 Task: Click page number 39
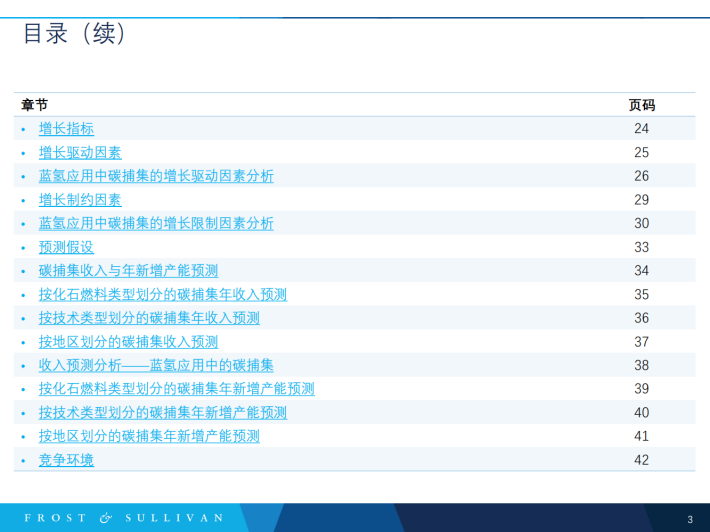pos(641,389)
